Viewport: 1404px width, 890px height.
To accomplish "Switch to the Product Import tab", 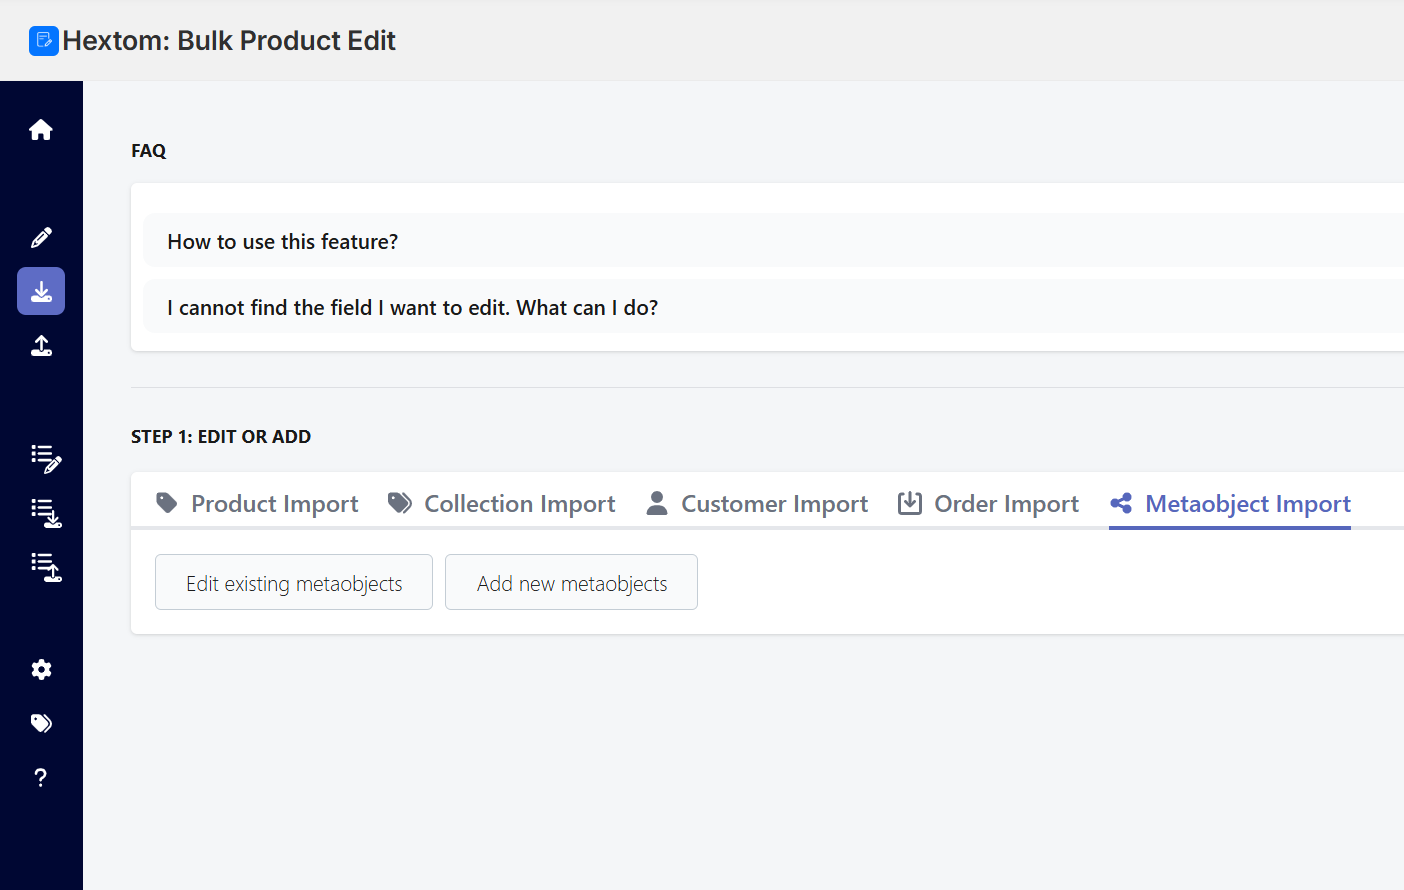I will 257,503.
